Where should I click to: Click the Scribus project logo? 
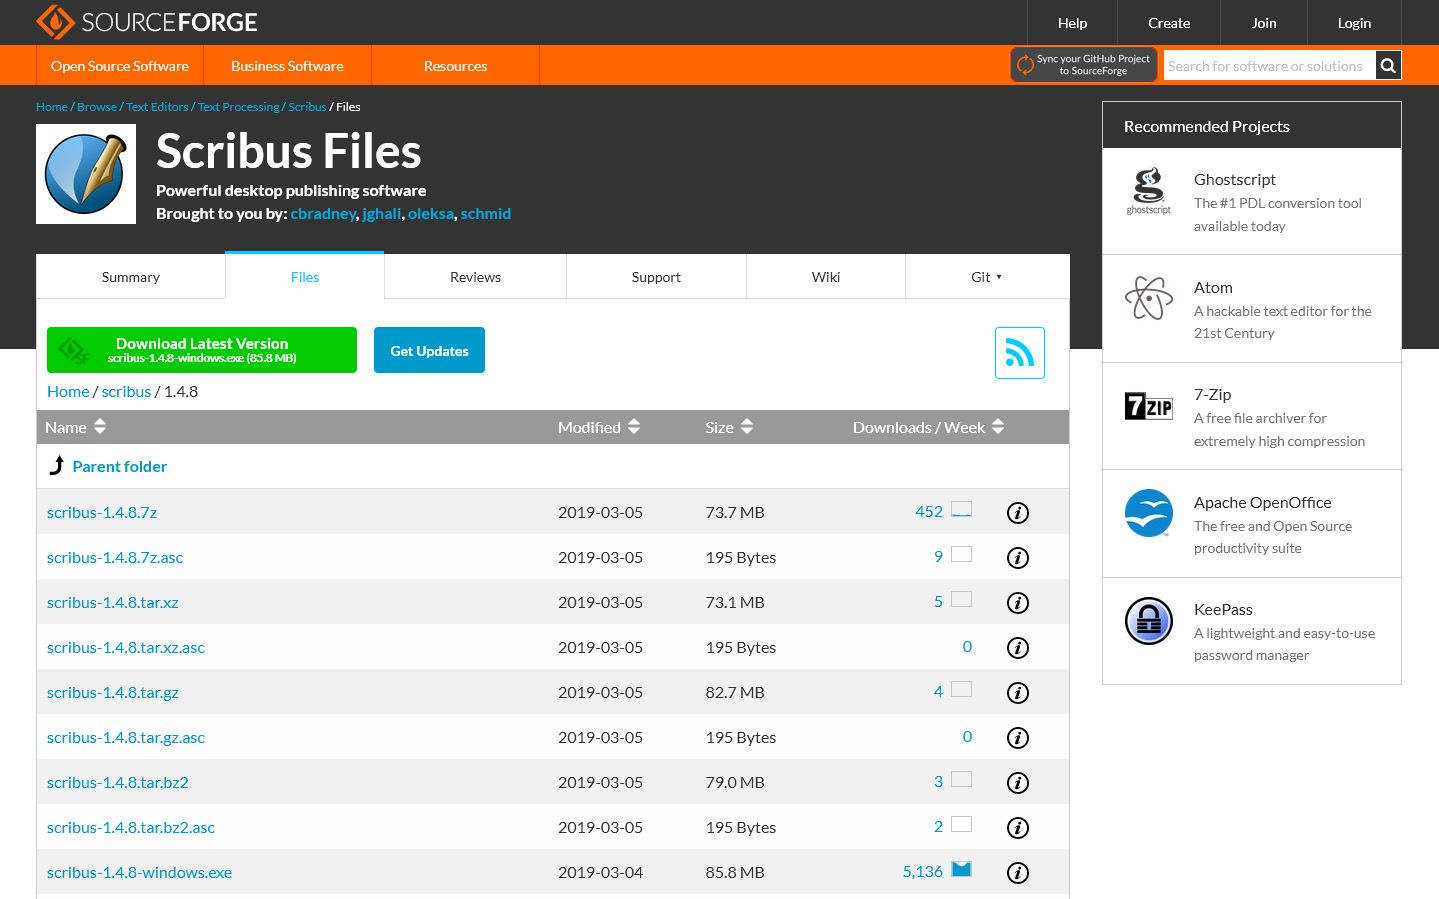pos(86,174)
